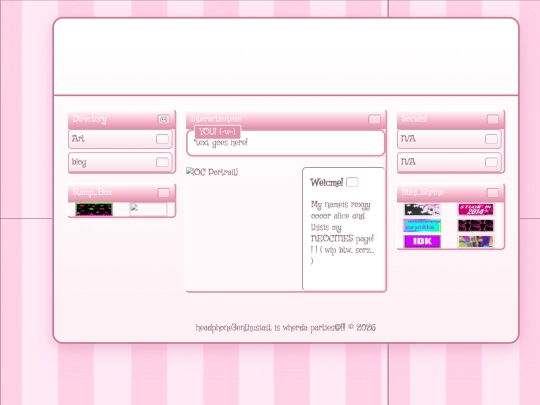
Task: Click the smiley icon in Directory header
Action: [x=164, y=119]
